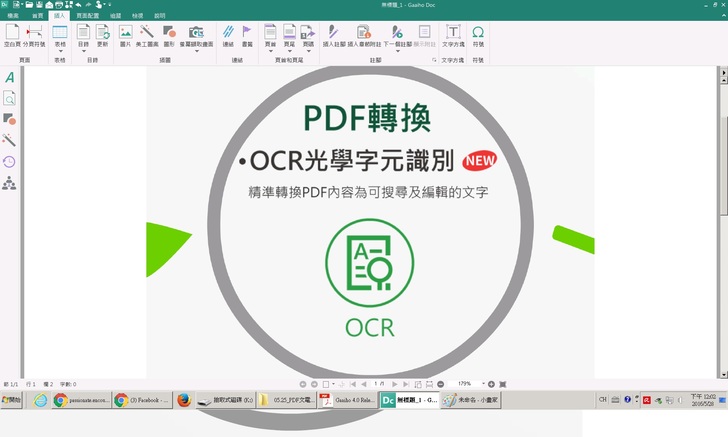Zoom out with the minus button
The width and height of the screenshot is (728, 437).
click(441, 384)
